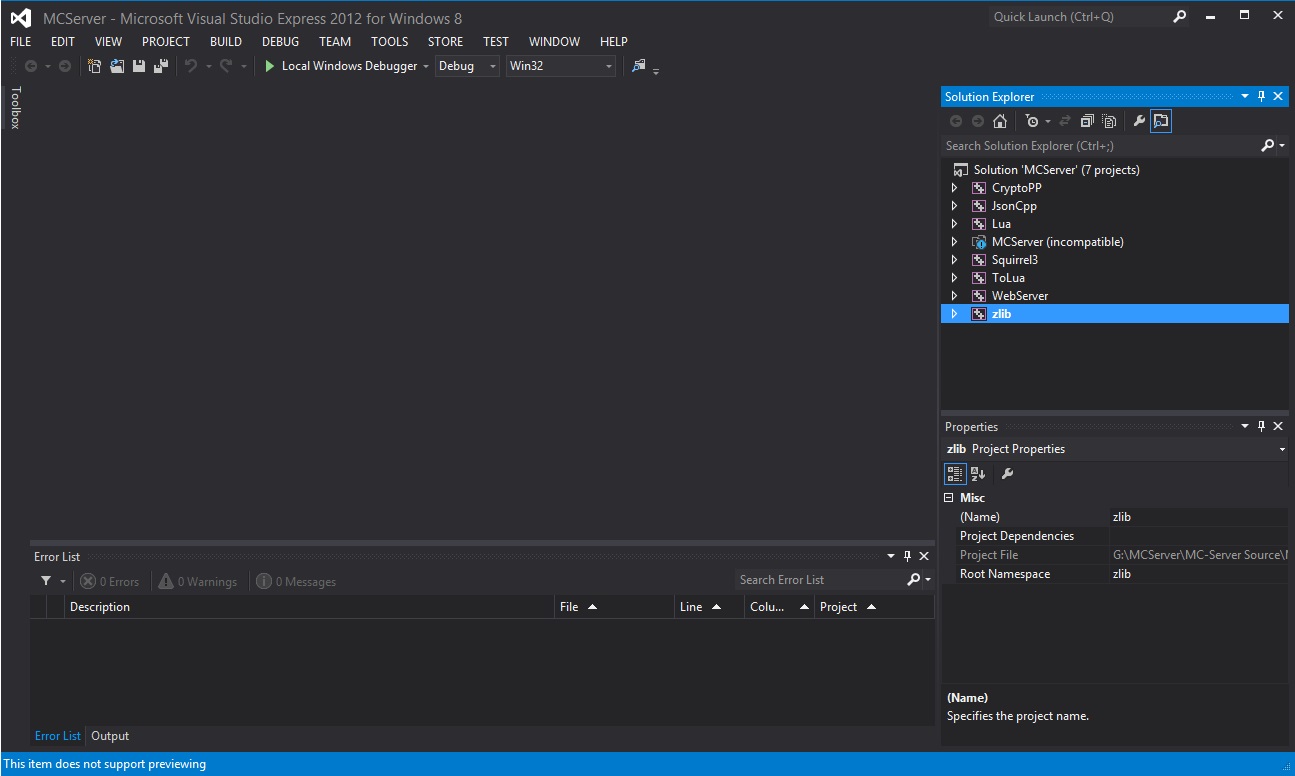Click the Open File toolbar icon

click(x=117, y=66)
